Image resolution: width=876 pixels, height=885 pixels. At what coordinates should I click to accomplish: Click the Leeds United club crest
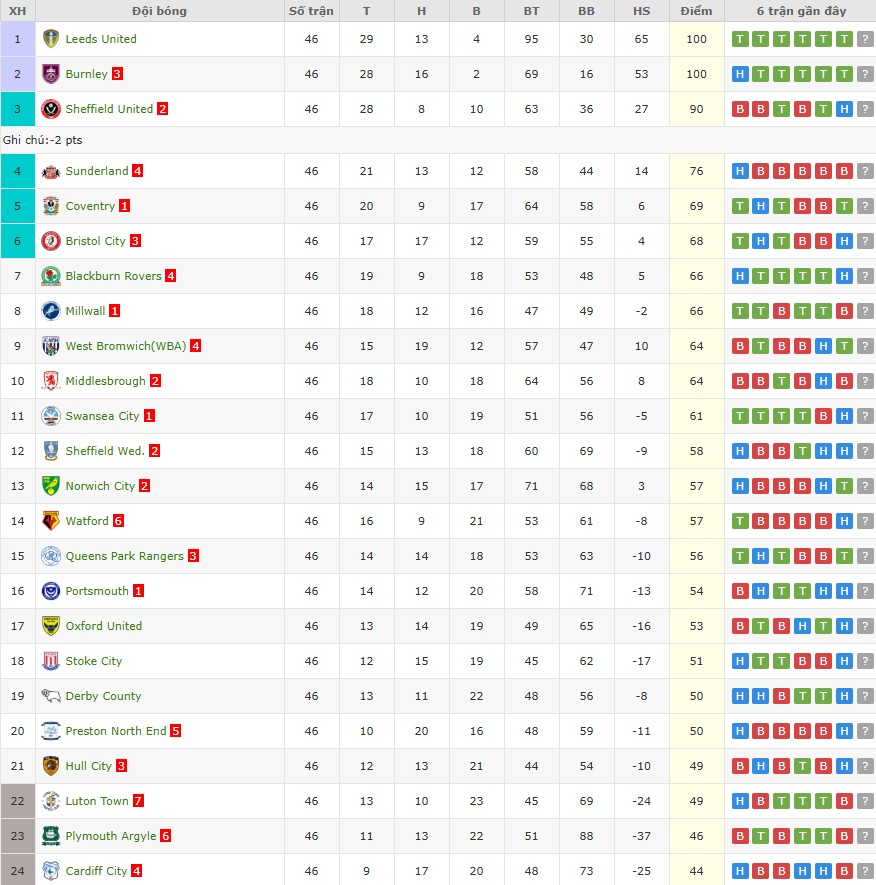point(51,39)
